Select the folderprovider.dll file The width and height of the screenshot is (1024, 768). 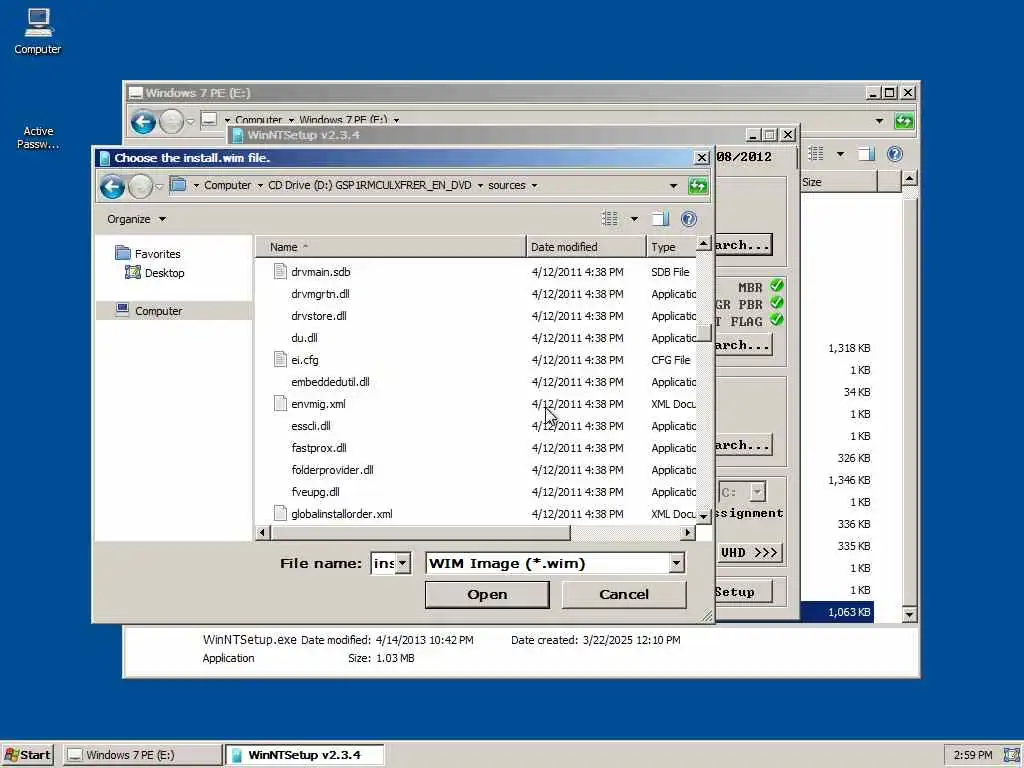coord(332,470)
